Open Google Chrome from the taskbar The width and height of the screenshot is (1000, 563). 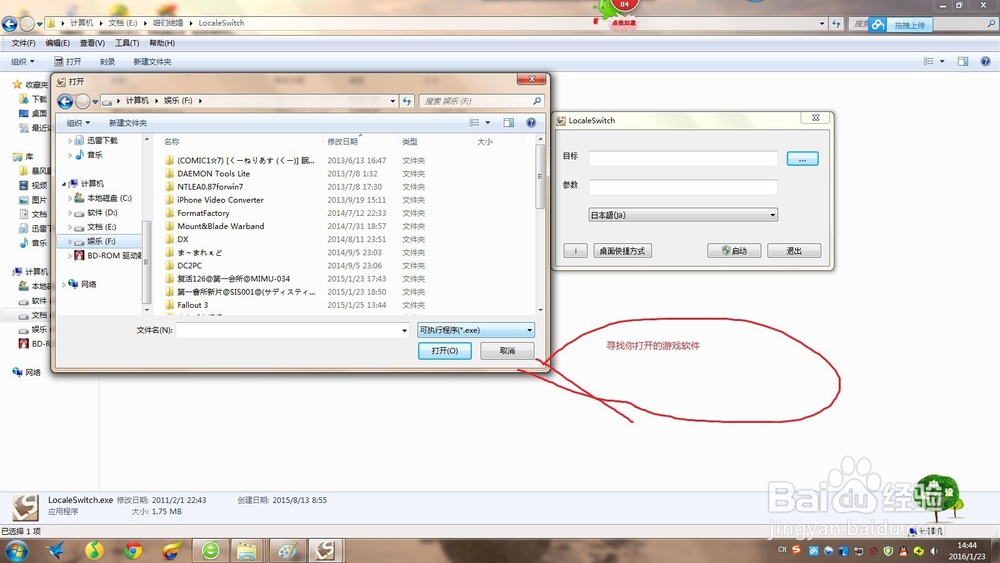[133, 550]
